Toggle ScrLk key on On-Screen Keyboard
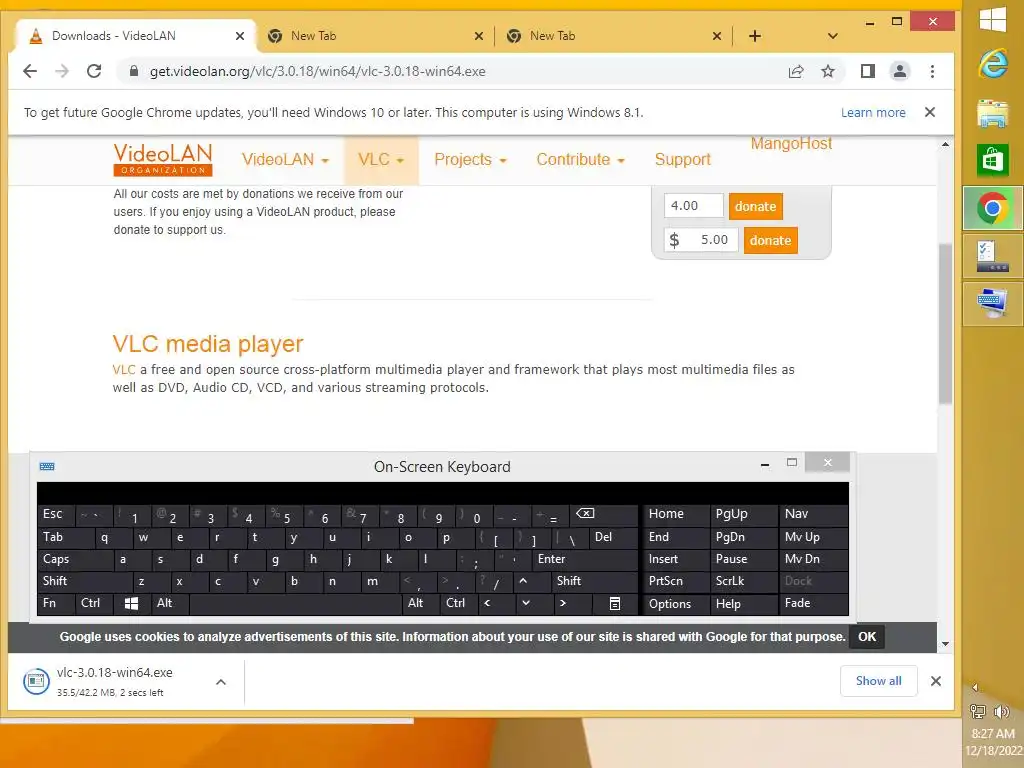 [743, 581]
